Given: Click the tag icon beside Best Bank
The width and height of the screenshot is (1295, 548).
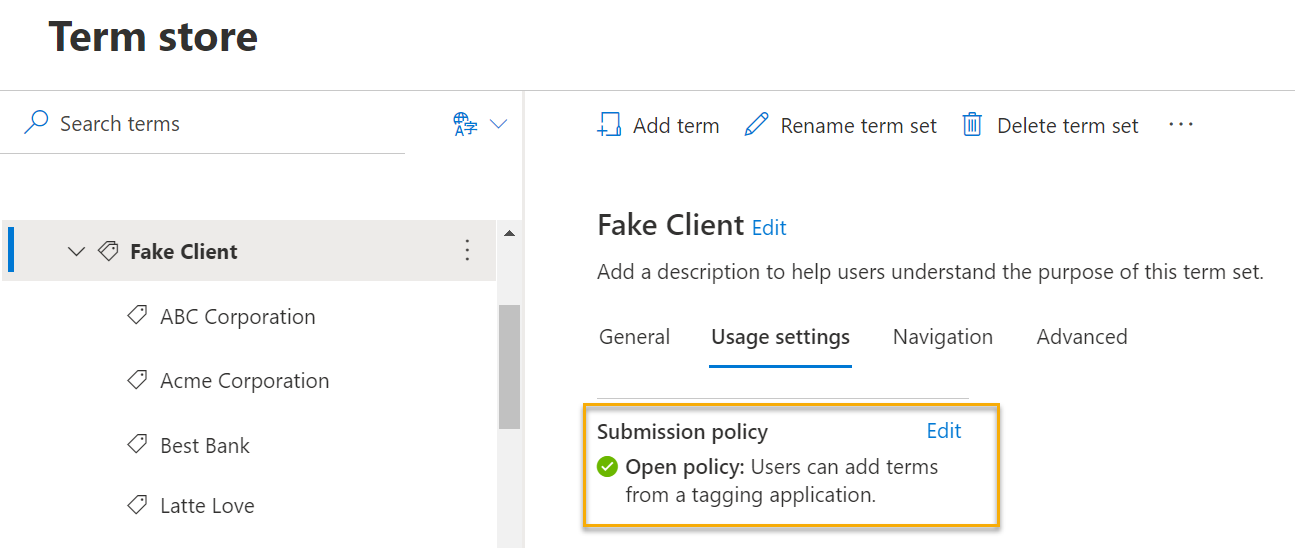Looking at the screenshot, I should click(138, 445).
